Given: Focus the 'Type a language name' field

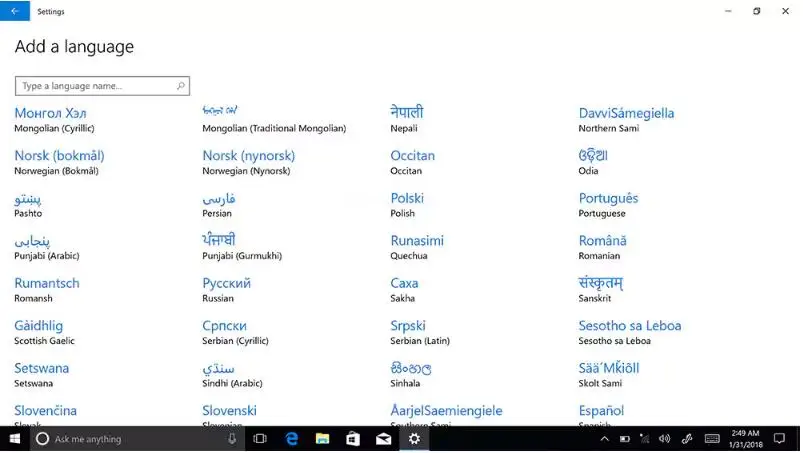Looking at the screenshot, I should [x=102, y=86].
